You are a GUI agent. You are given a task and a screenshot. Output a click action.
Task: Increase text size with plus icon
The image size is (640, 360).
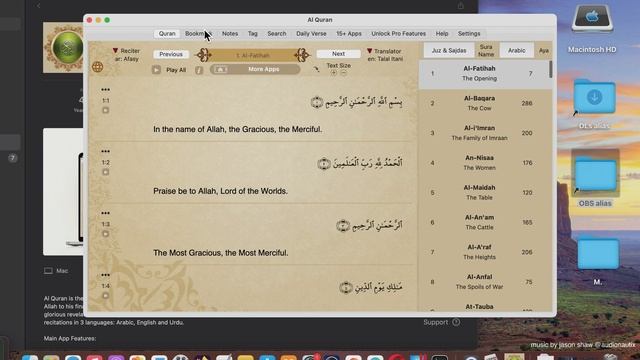333,73
